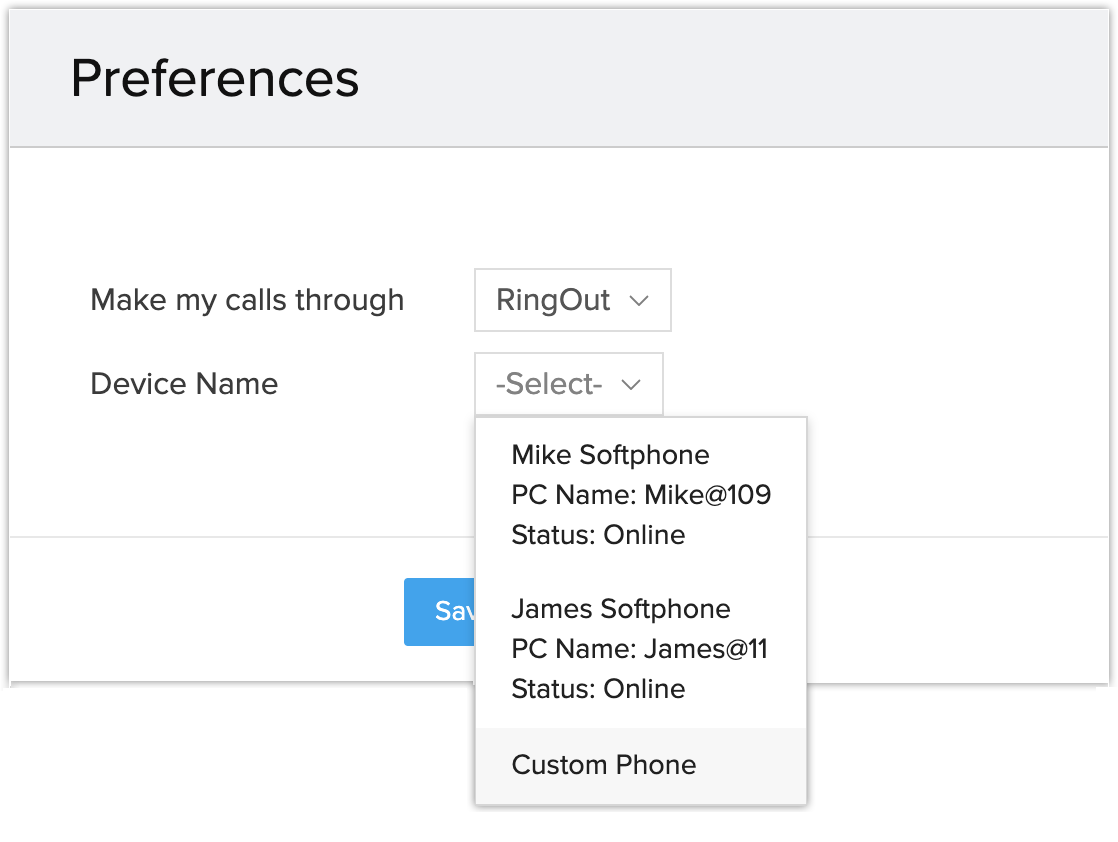Choose James Softphone from the list
Viewport: 1118px width, 842px height.
click(620, 609)
